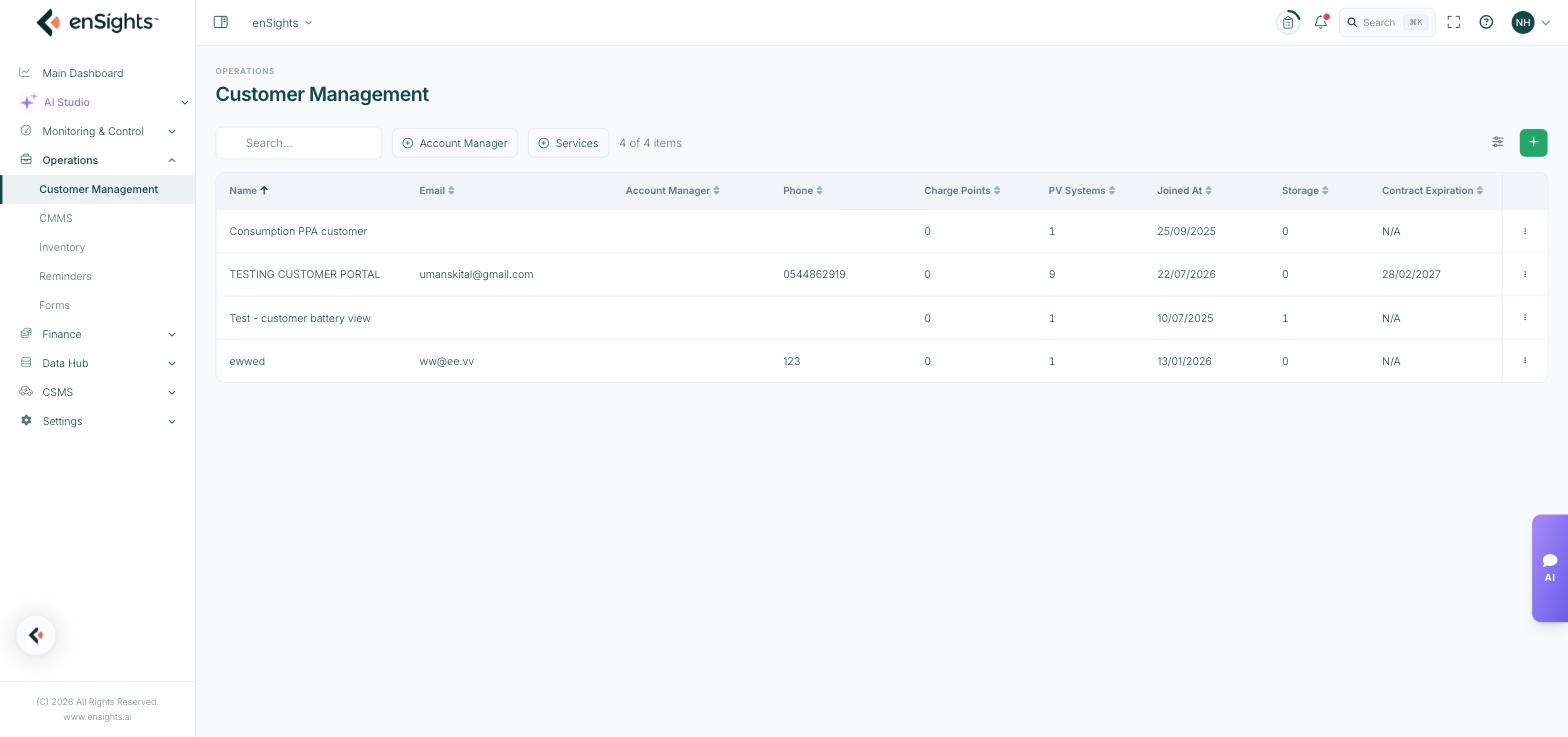The image size is (1568, 737).
Task: Open the clipboard tasks icon in header
Action: pyautogui.click(x=1288, y=22)
